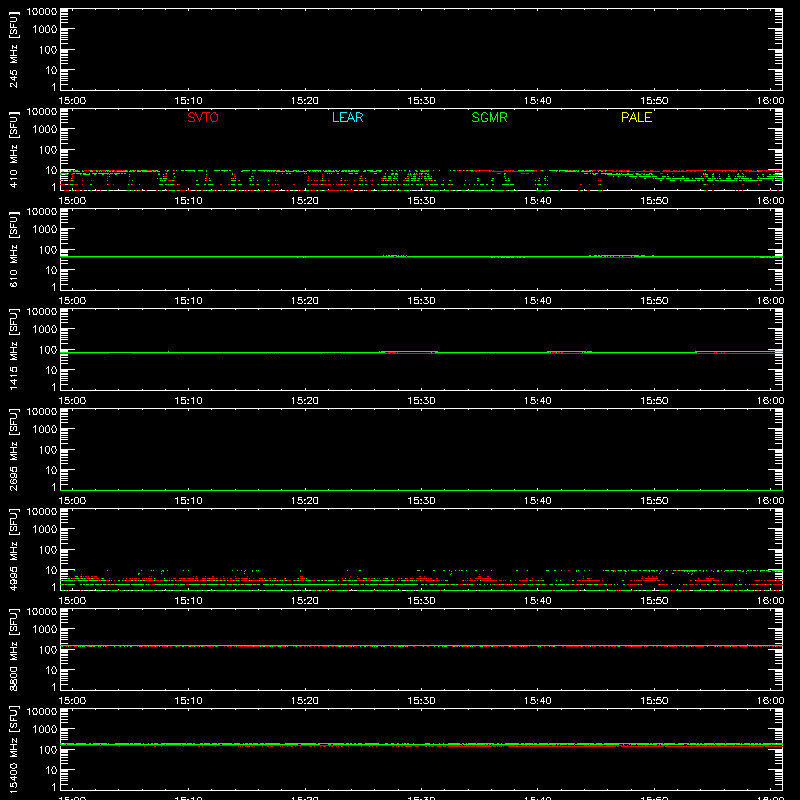Click 15:00 time label below 1415 MHz plot
Screen dimensions: 800x800
point(72,401)
